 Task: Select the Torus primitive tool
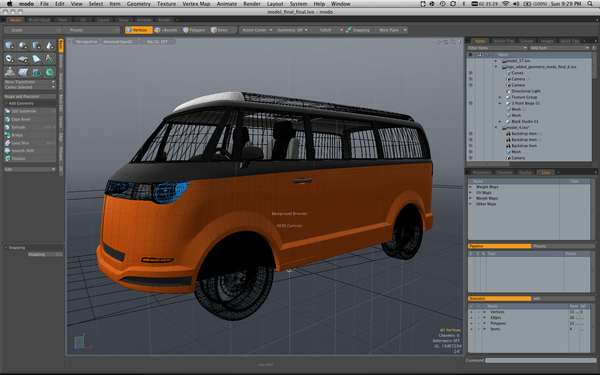10,59
